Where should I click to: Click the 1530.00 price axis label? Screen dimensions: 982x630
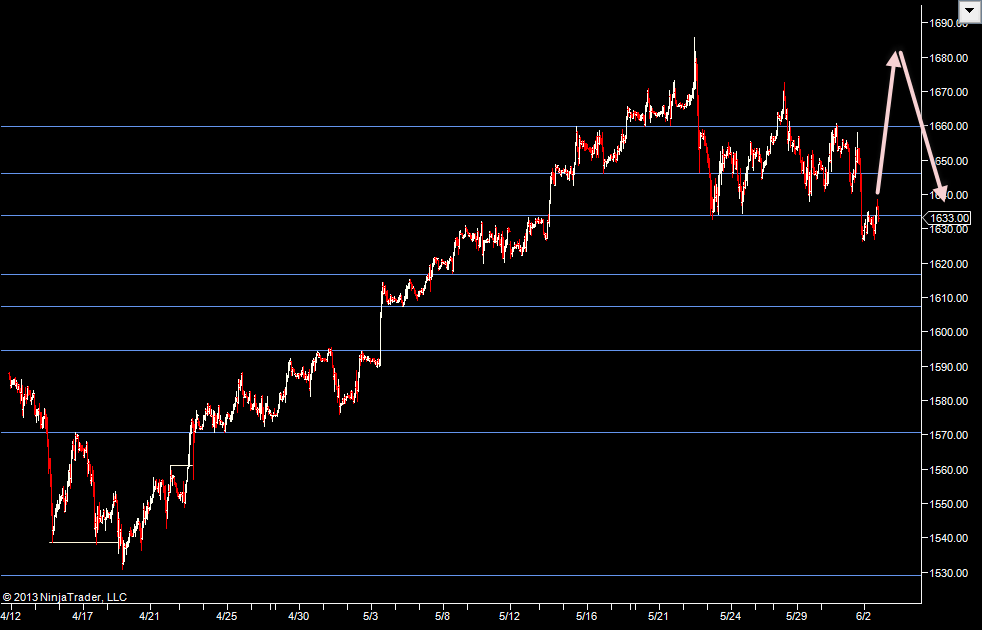pos(948,573)
